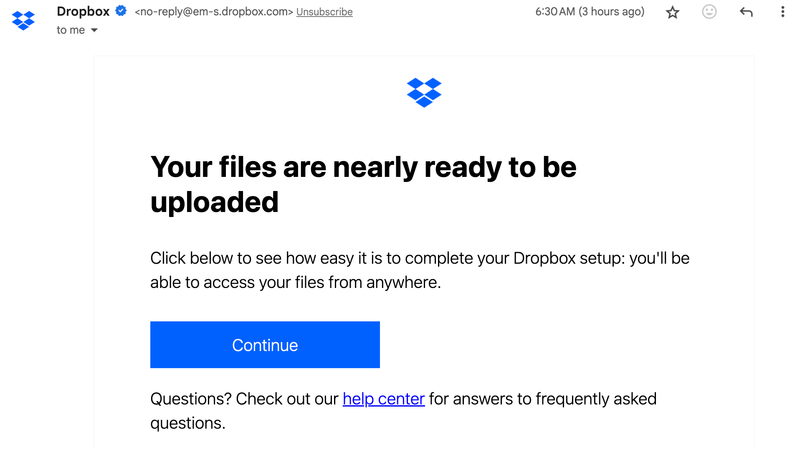This screenshot has width=800, height=449.
Task: Click the no-reply@em-s.dropbox.com address
Action: [x=214, y=12]
